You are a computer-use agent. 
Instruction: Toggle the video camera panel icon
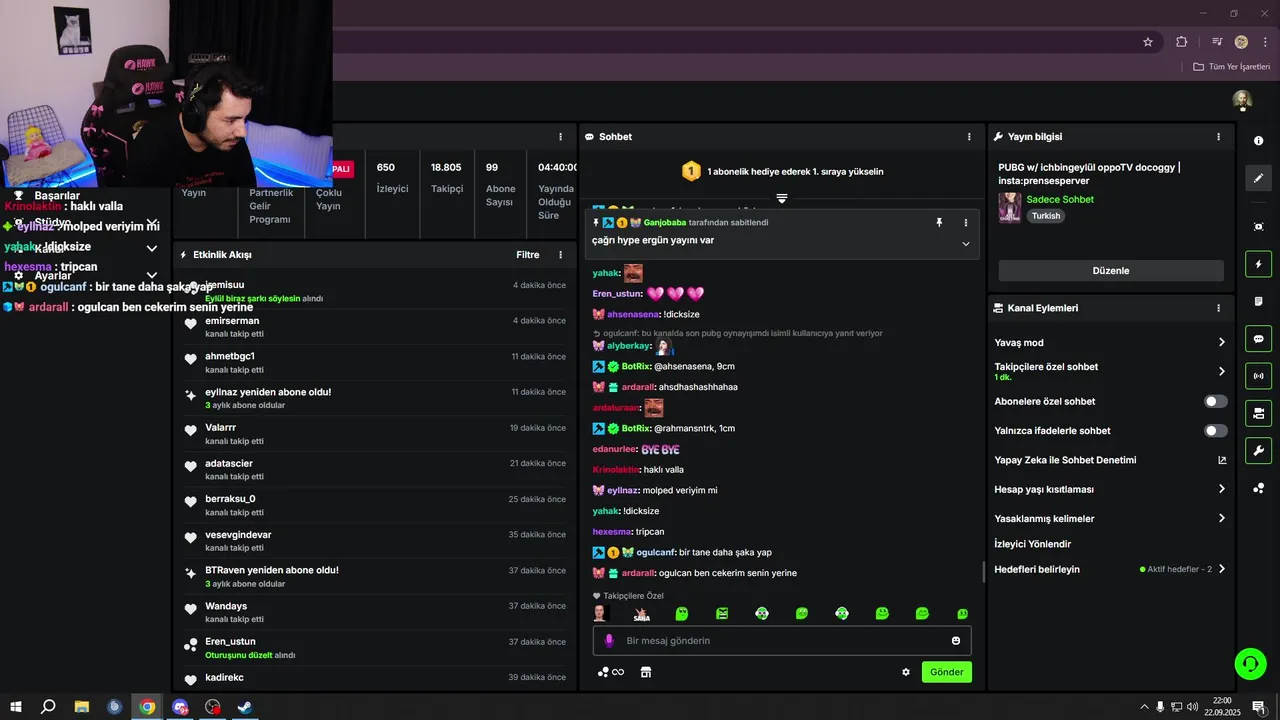(1258, 413)
